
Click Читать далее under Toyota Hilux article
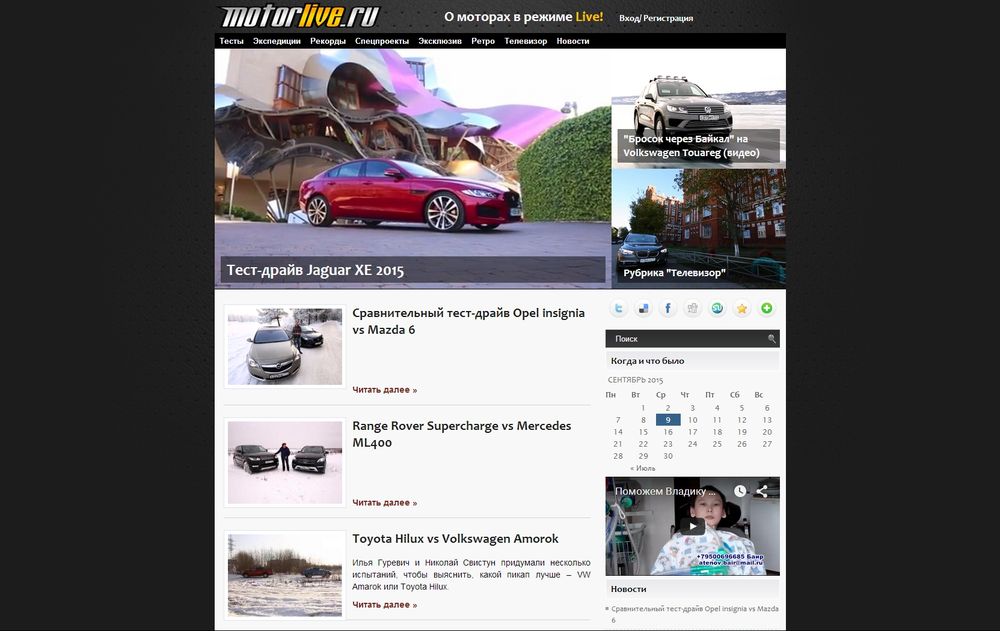(385, 605)
